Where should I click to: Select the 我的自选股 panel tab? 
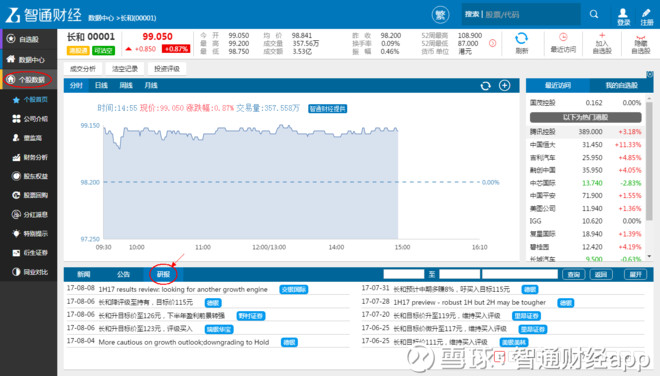click(x=621, y=85)
